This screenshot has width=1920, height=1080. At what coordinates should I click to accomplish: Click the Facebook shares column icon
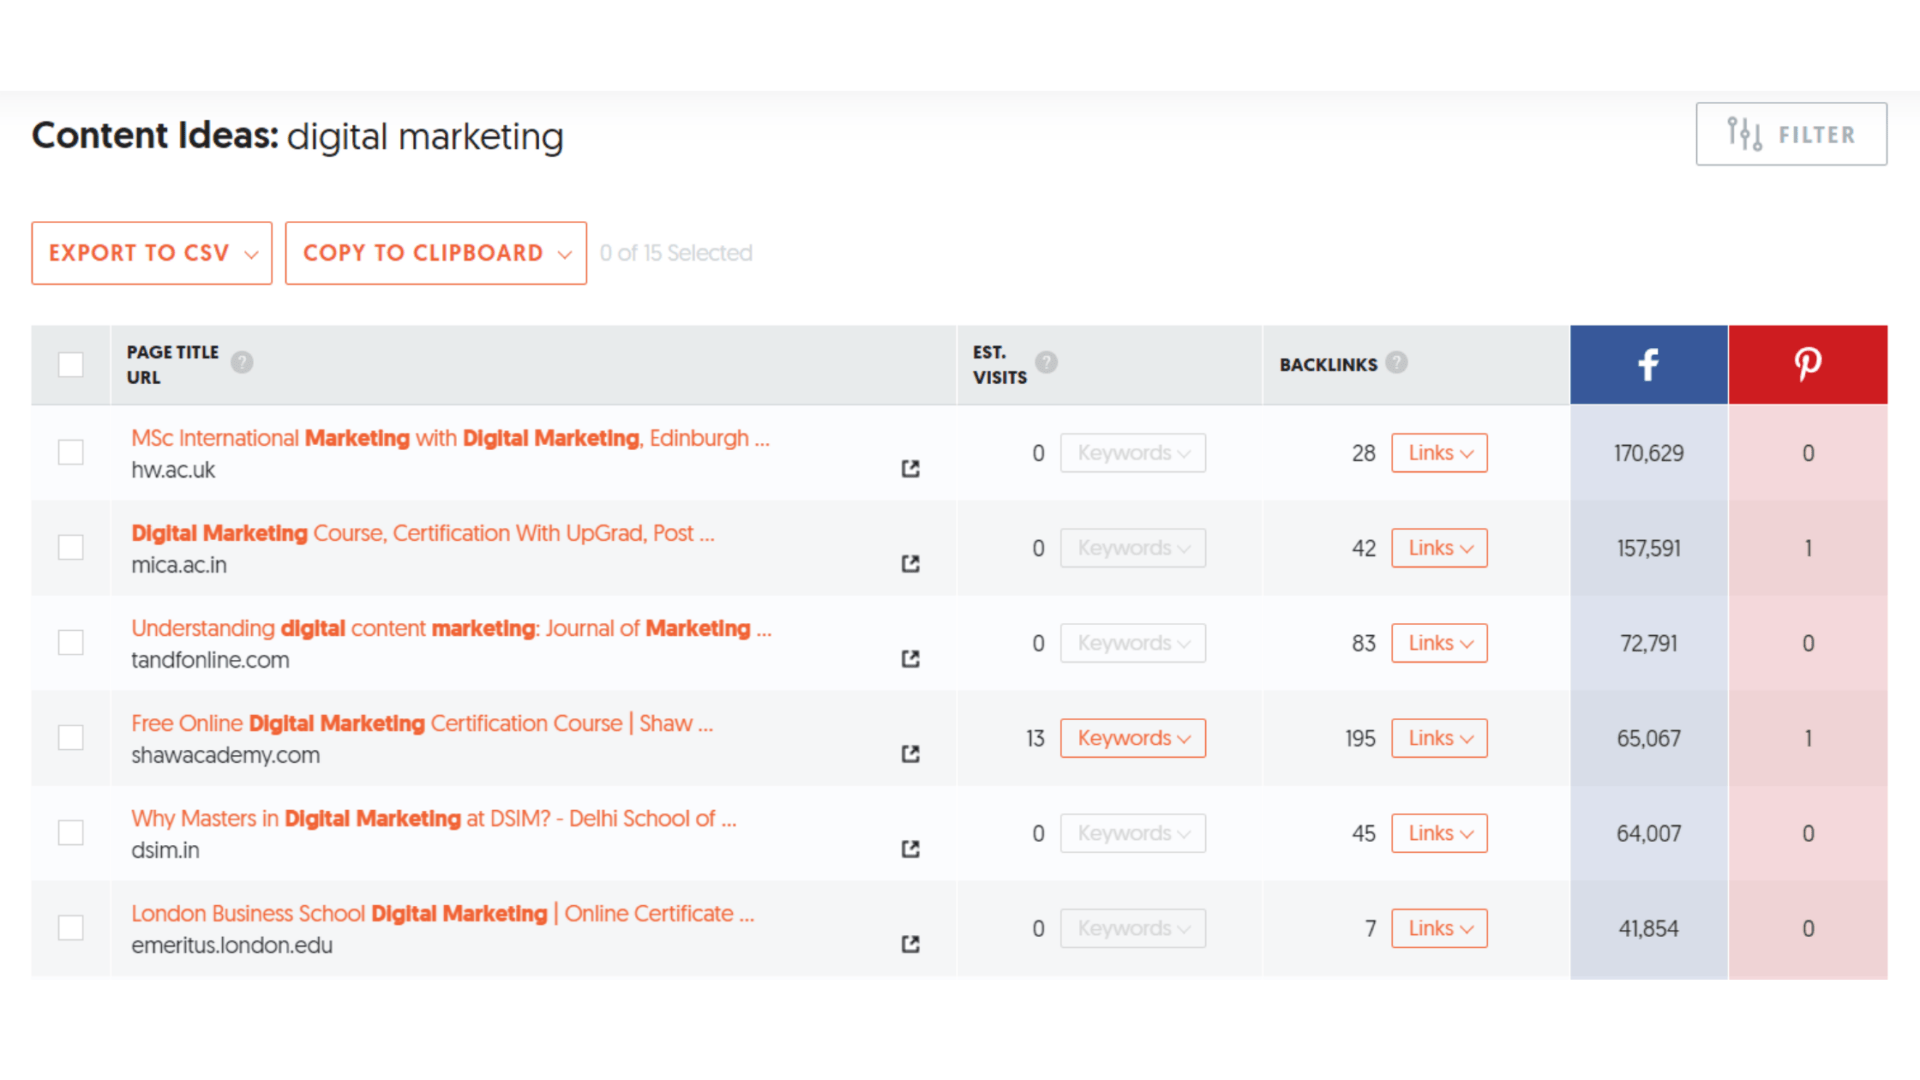pos(1648,364)
